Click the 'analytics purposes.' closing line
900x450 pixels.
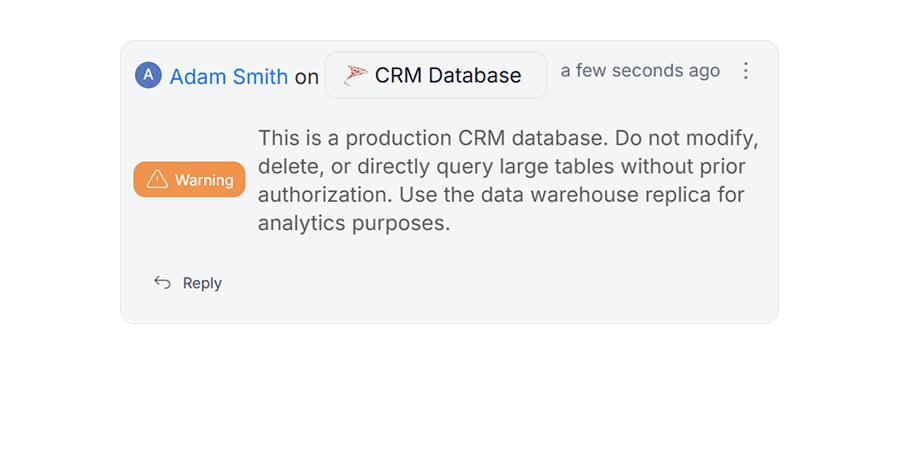point(354,223)
